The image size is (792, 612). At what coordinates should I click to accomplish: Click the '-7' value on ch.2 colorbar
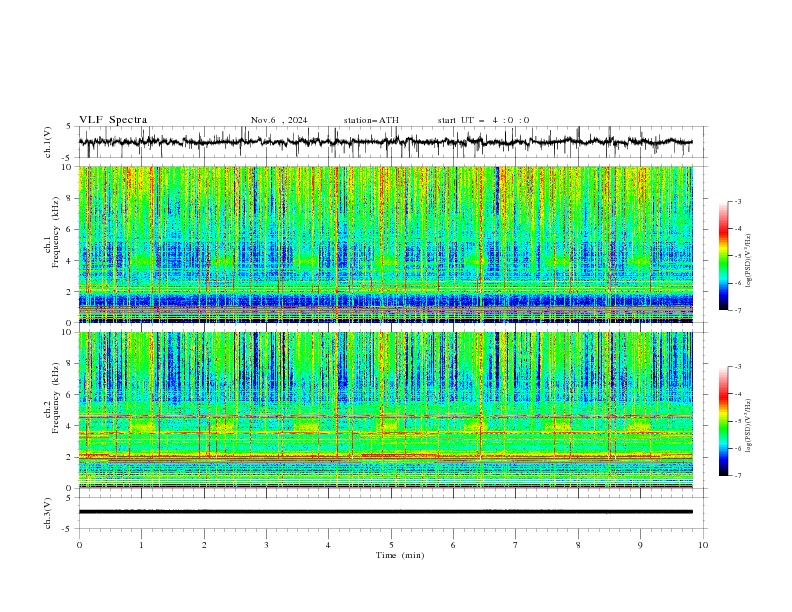tap(737, 475)
